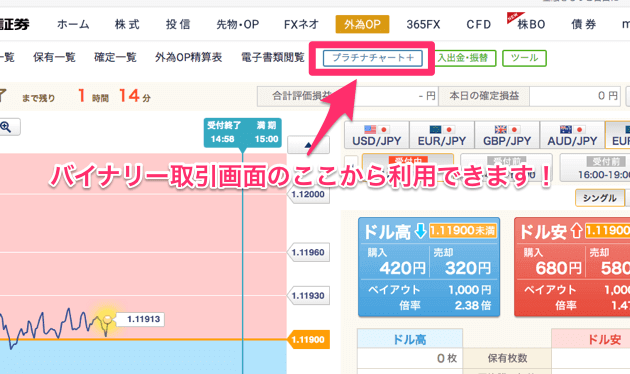Image resolution: width=630 pixels, height=374 pixels.
Task: Go to 確定一覧 sub-menu
Action: click(x=115, y=57)
